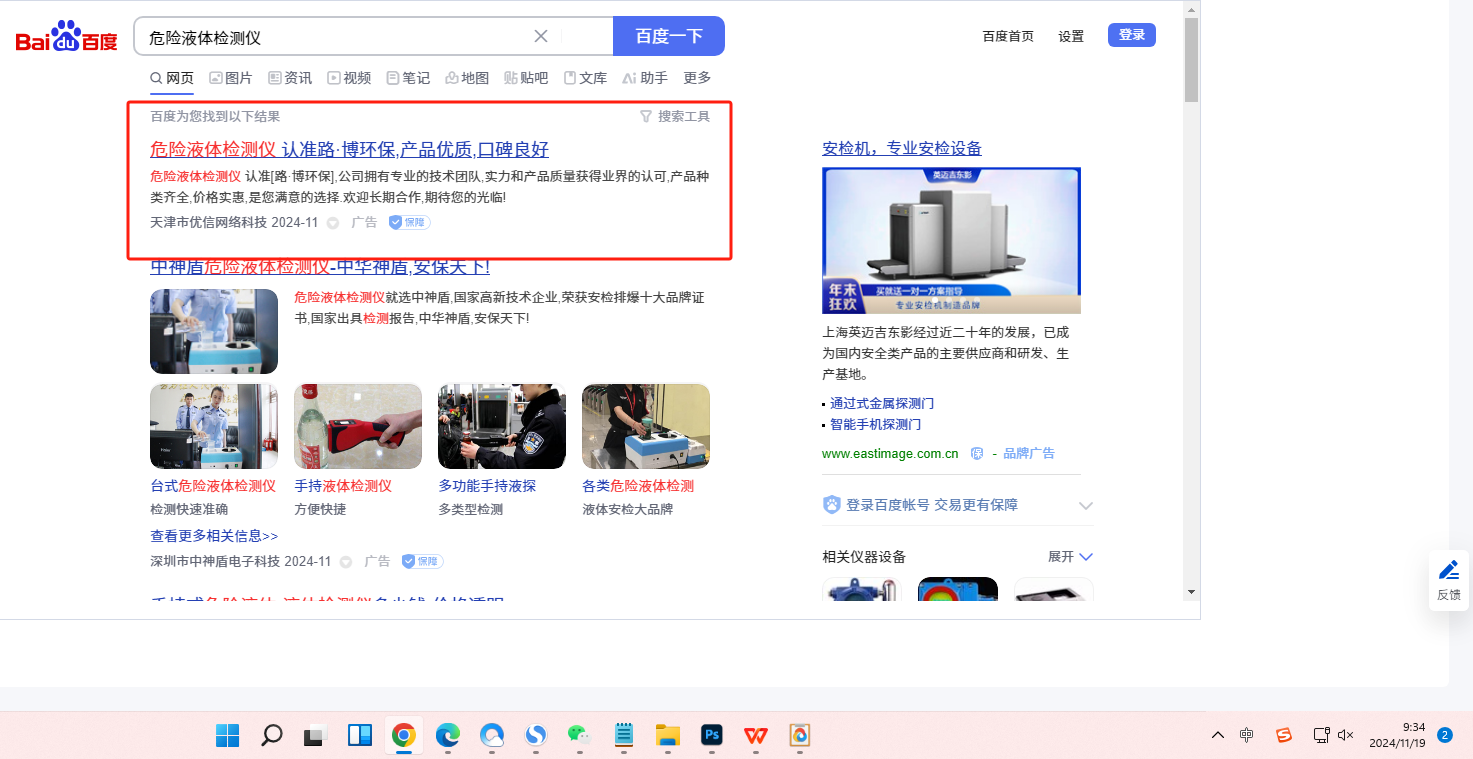
Task: Open the 安检机，专业安检设备 ad link
Action: click(902, 149)
